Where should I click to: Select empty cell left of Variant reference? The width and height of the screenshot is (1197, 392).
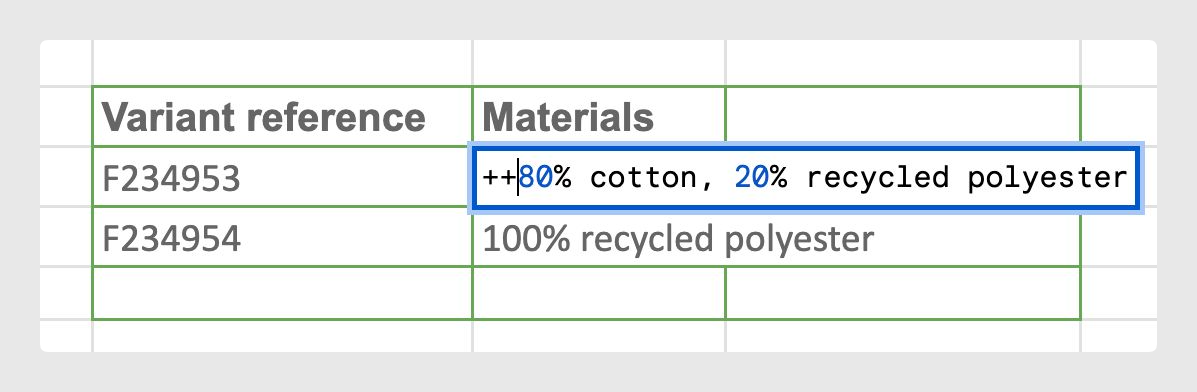click(x=66, y=117)
